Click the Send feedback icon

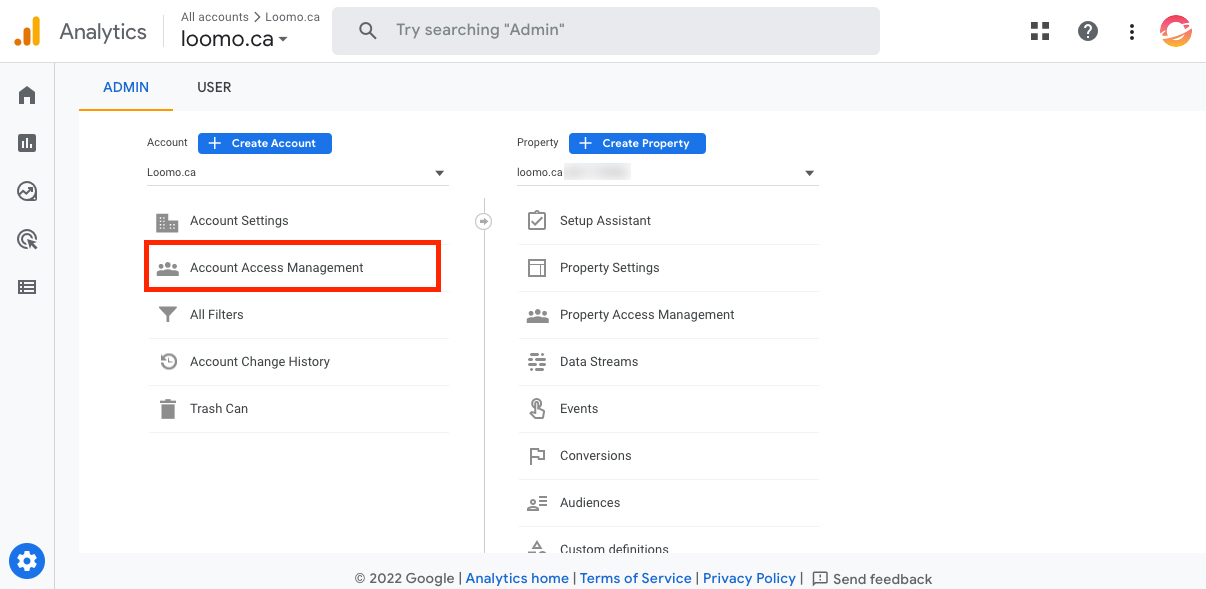(820, 578)
